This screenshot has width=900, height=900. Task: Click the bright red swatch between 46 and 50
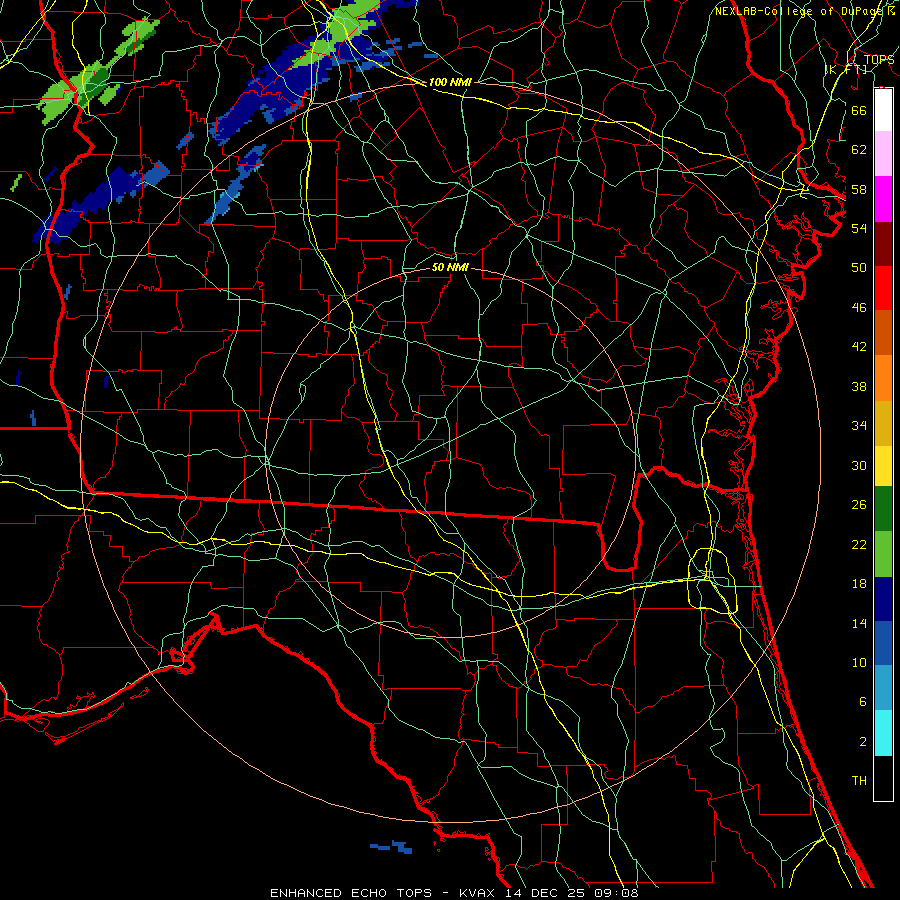[x=883, y=288]
